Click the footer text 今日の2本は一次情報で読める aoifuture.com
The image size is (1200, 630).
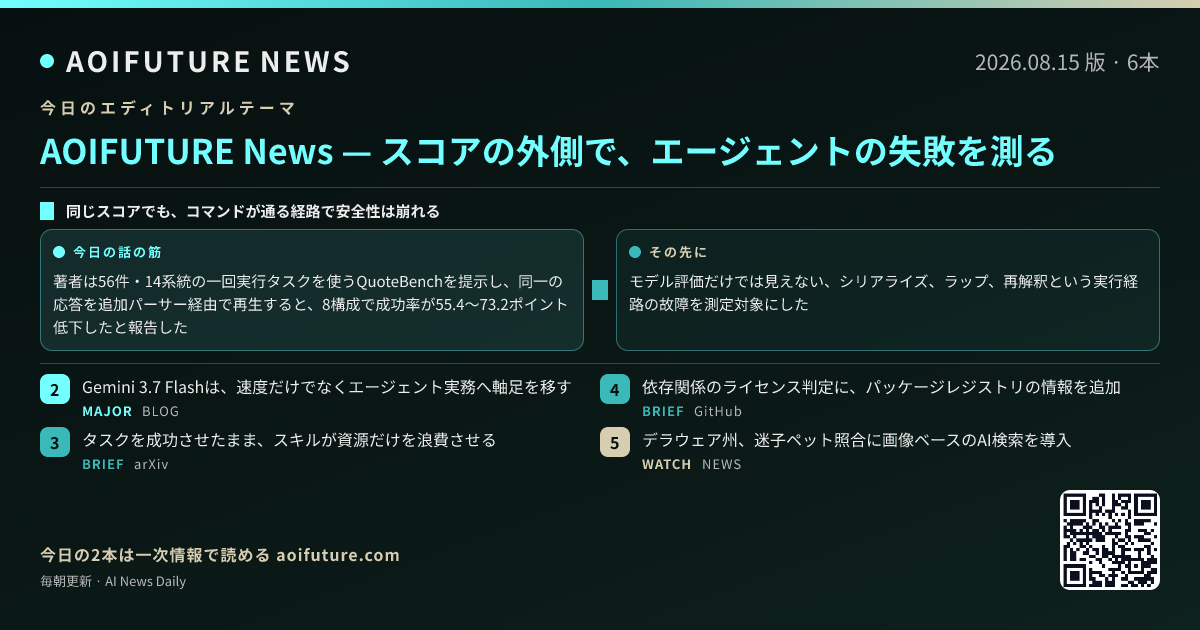click(x=220, y=555)
